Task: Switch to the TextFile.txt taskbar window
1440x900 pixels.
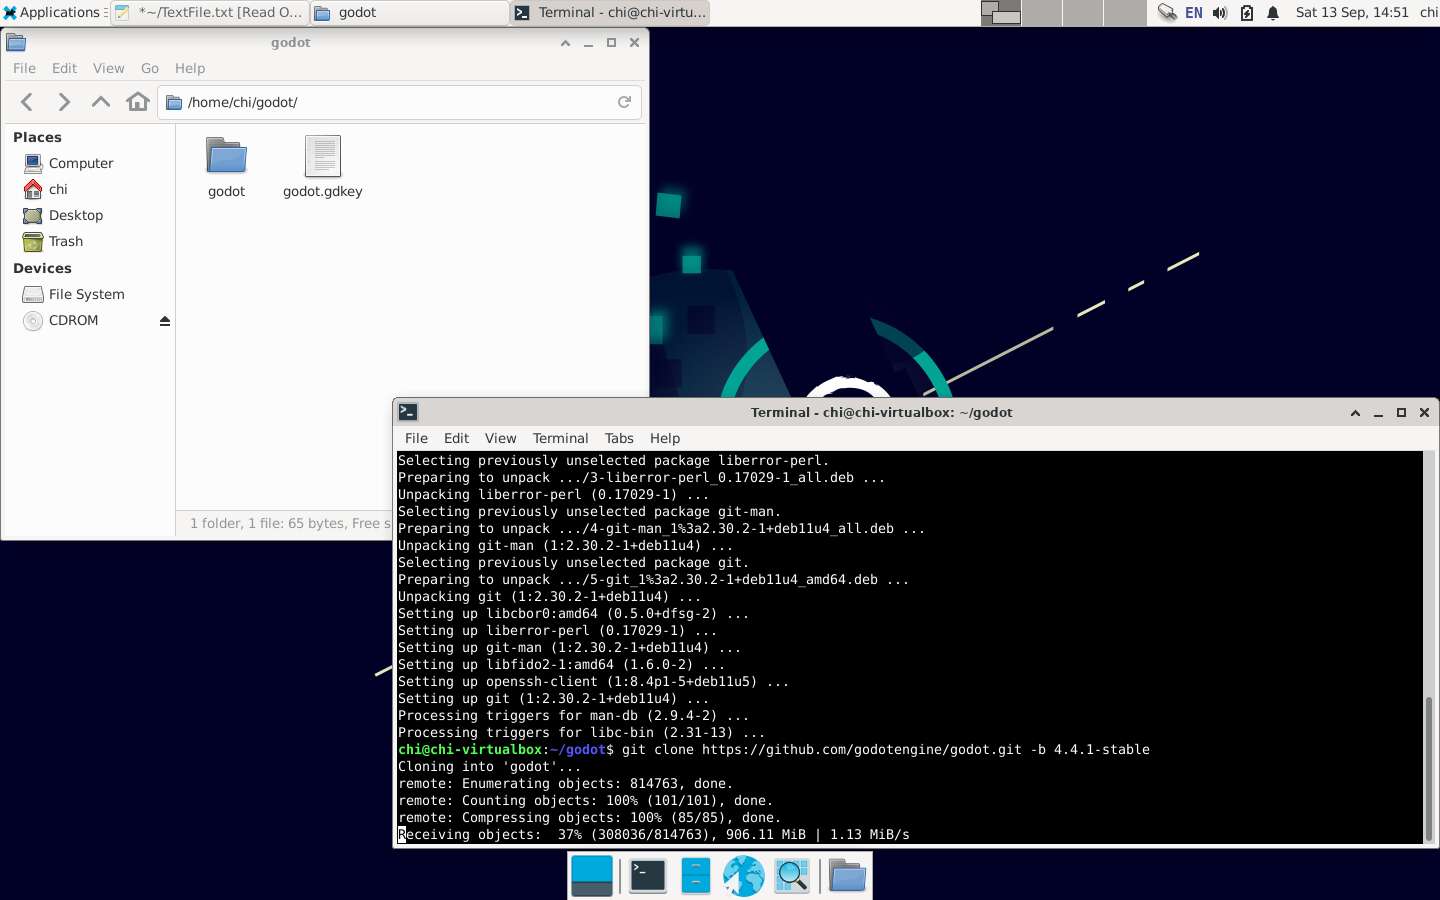Action: point(208,12)
